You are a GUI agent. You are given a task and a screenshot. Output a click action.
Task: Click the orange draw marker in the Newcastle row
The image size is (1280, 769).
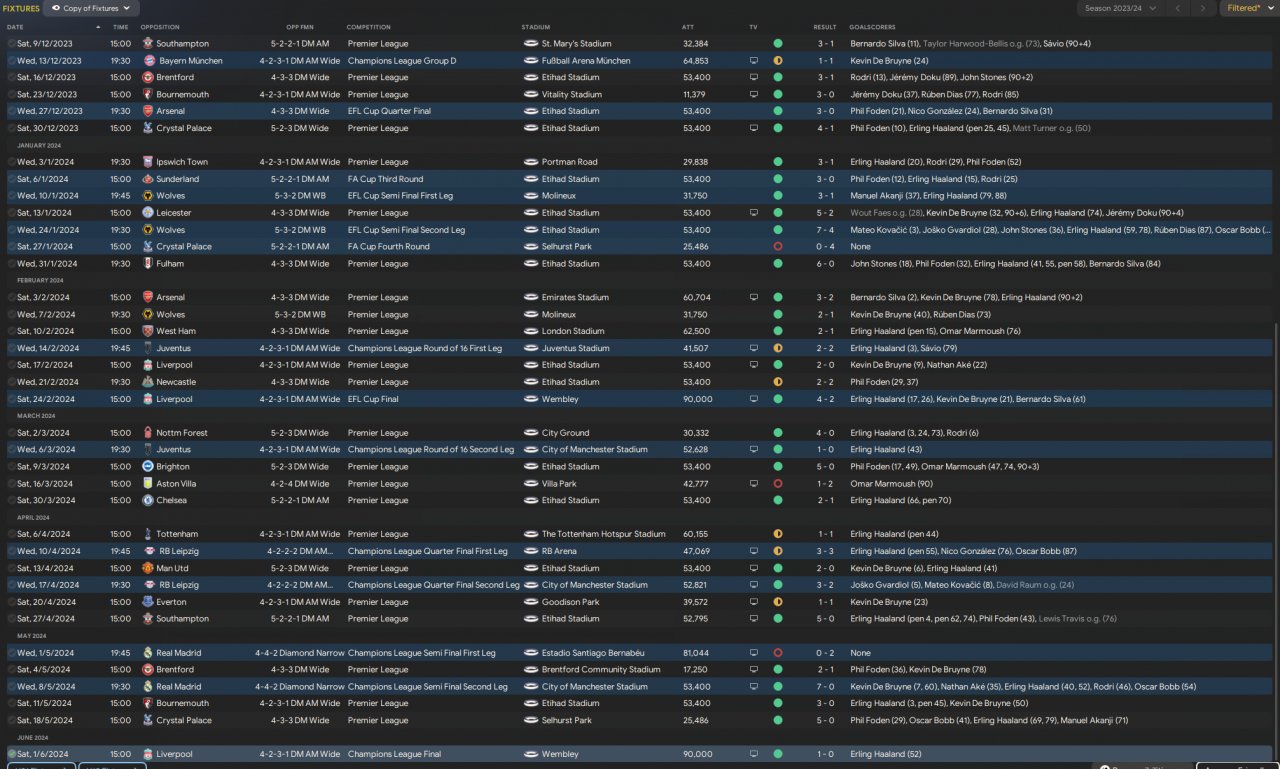(778, 382)
